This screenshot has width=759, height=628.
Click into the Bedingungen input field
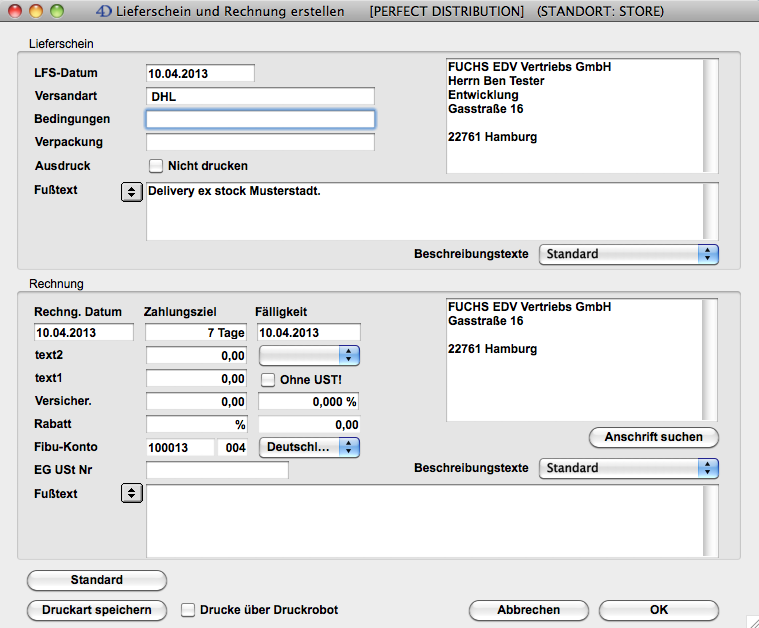point(260,119)
